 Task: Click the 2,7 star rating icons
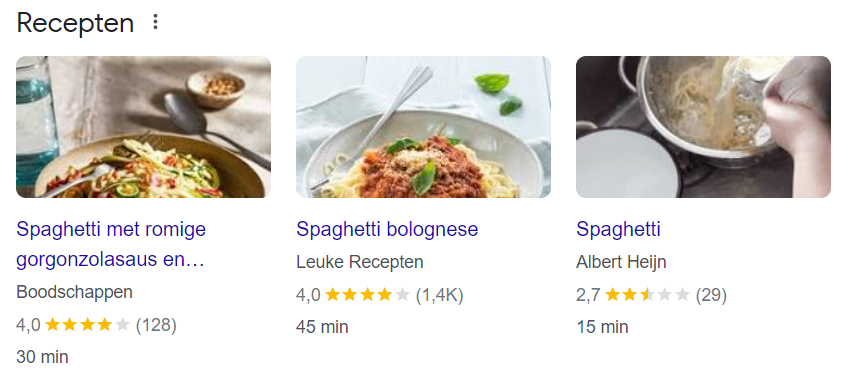(648, 295)
